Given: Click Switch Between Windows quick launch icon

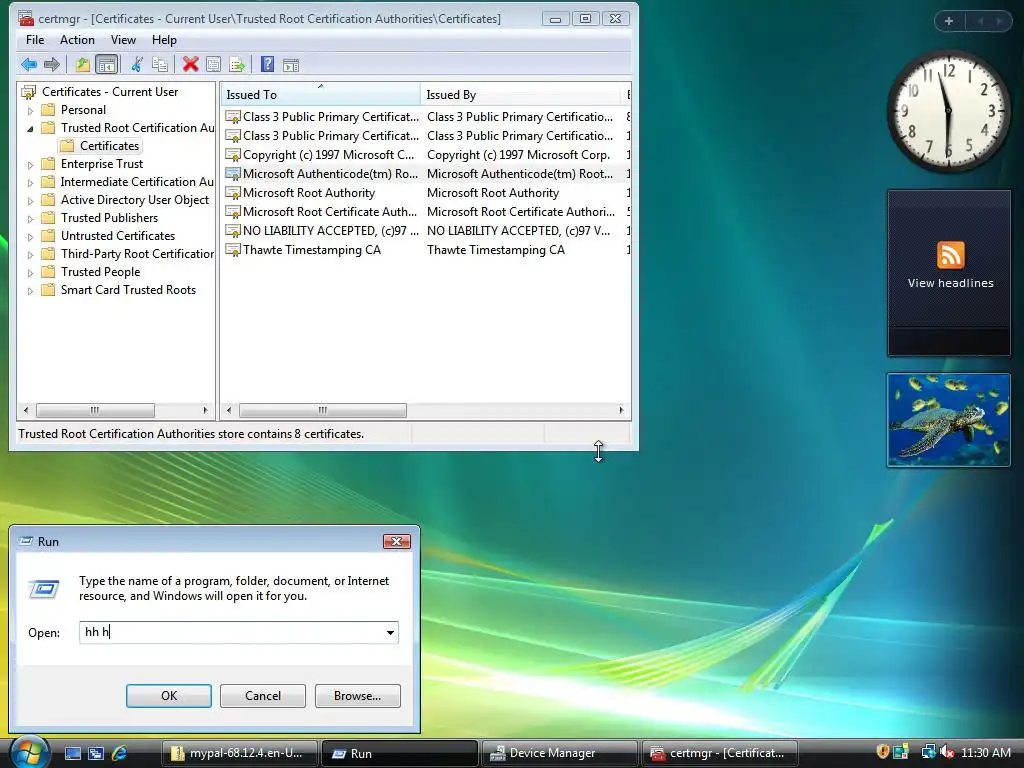Looking at the screenshot, I should pos(96,753).
